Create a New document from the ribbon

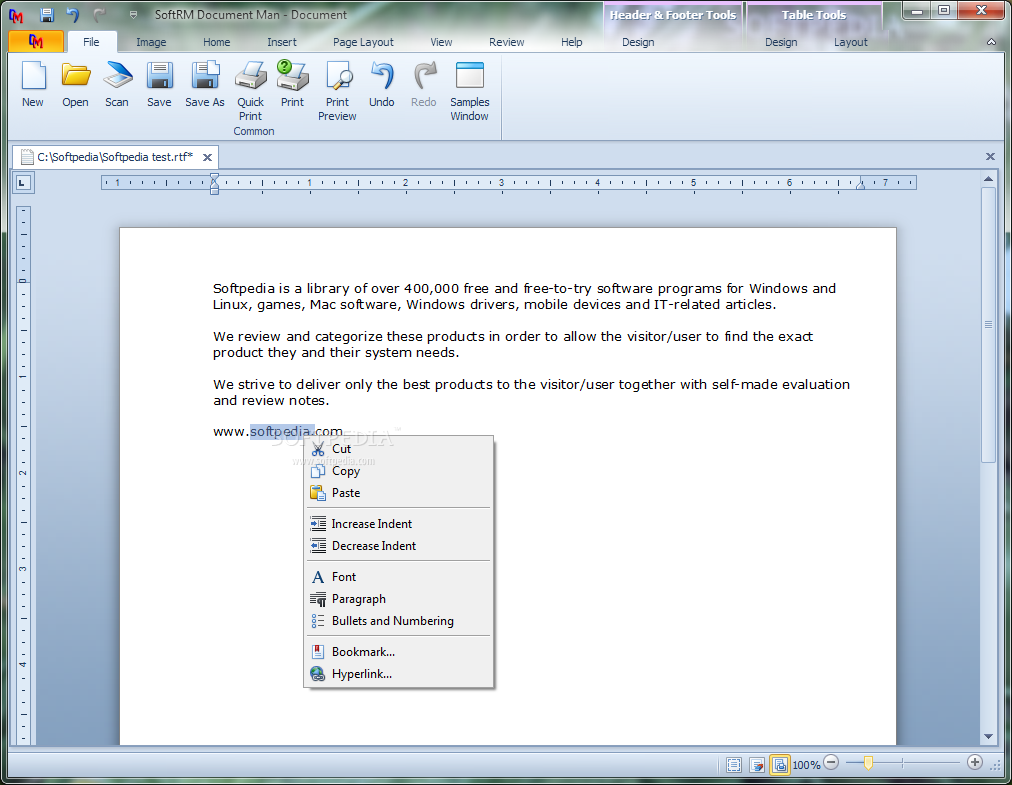(x=33, y=85)
